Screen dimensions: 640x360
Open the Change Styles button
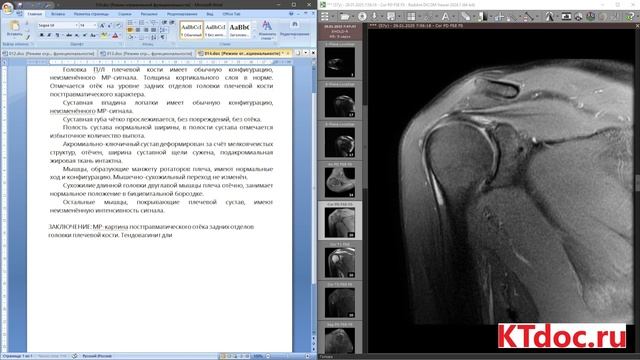(x=267, y=30)
